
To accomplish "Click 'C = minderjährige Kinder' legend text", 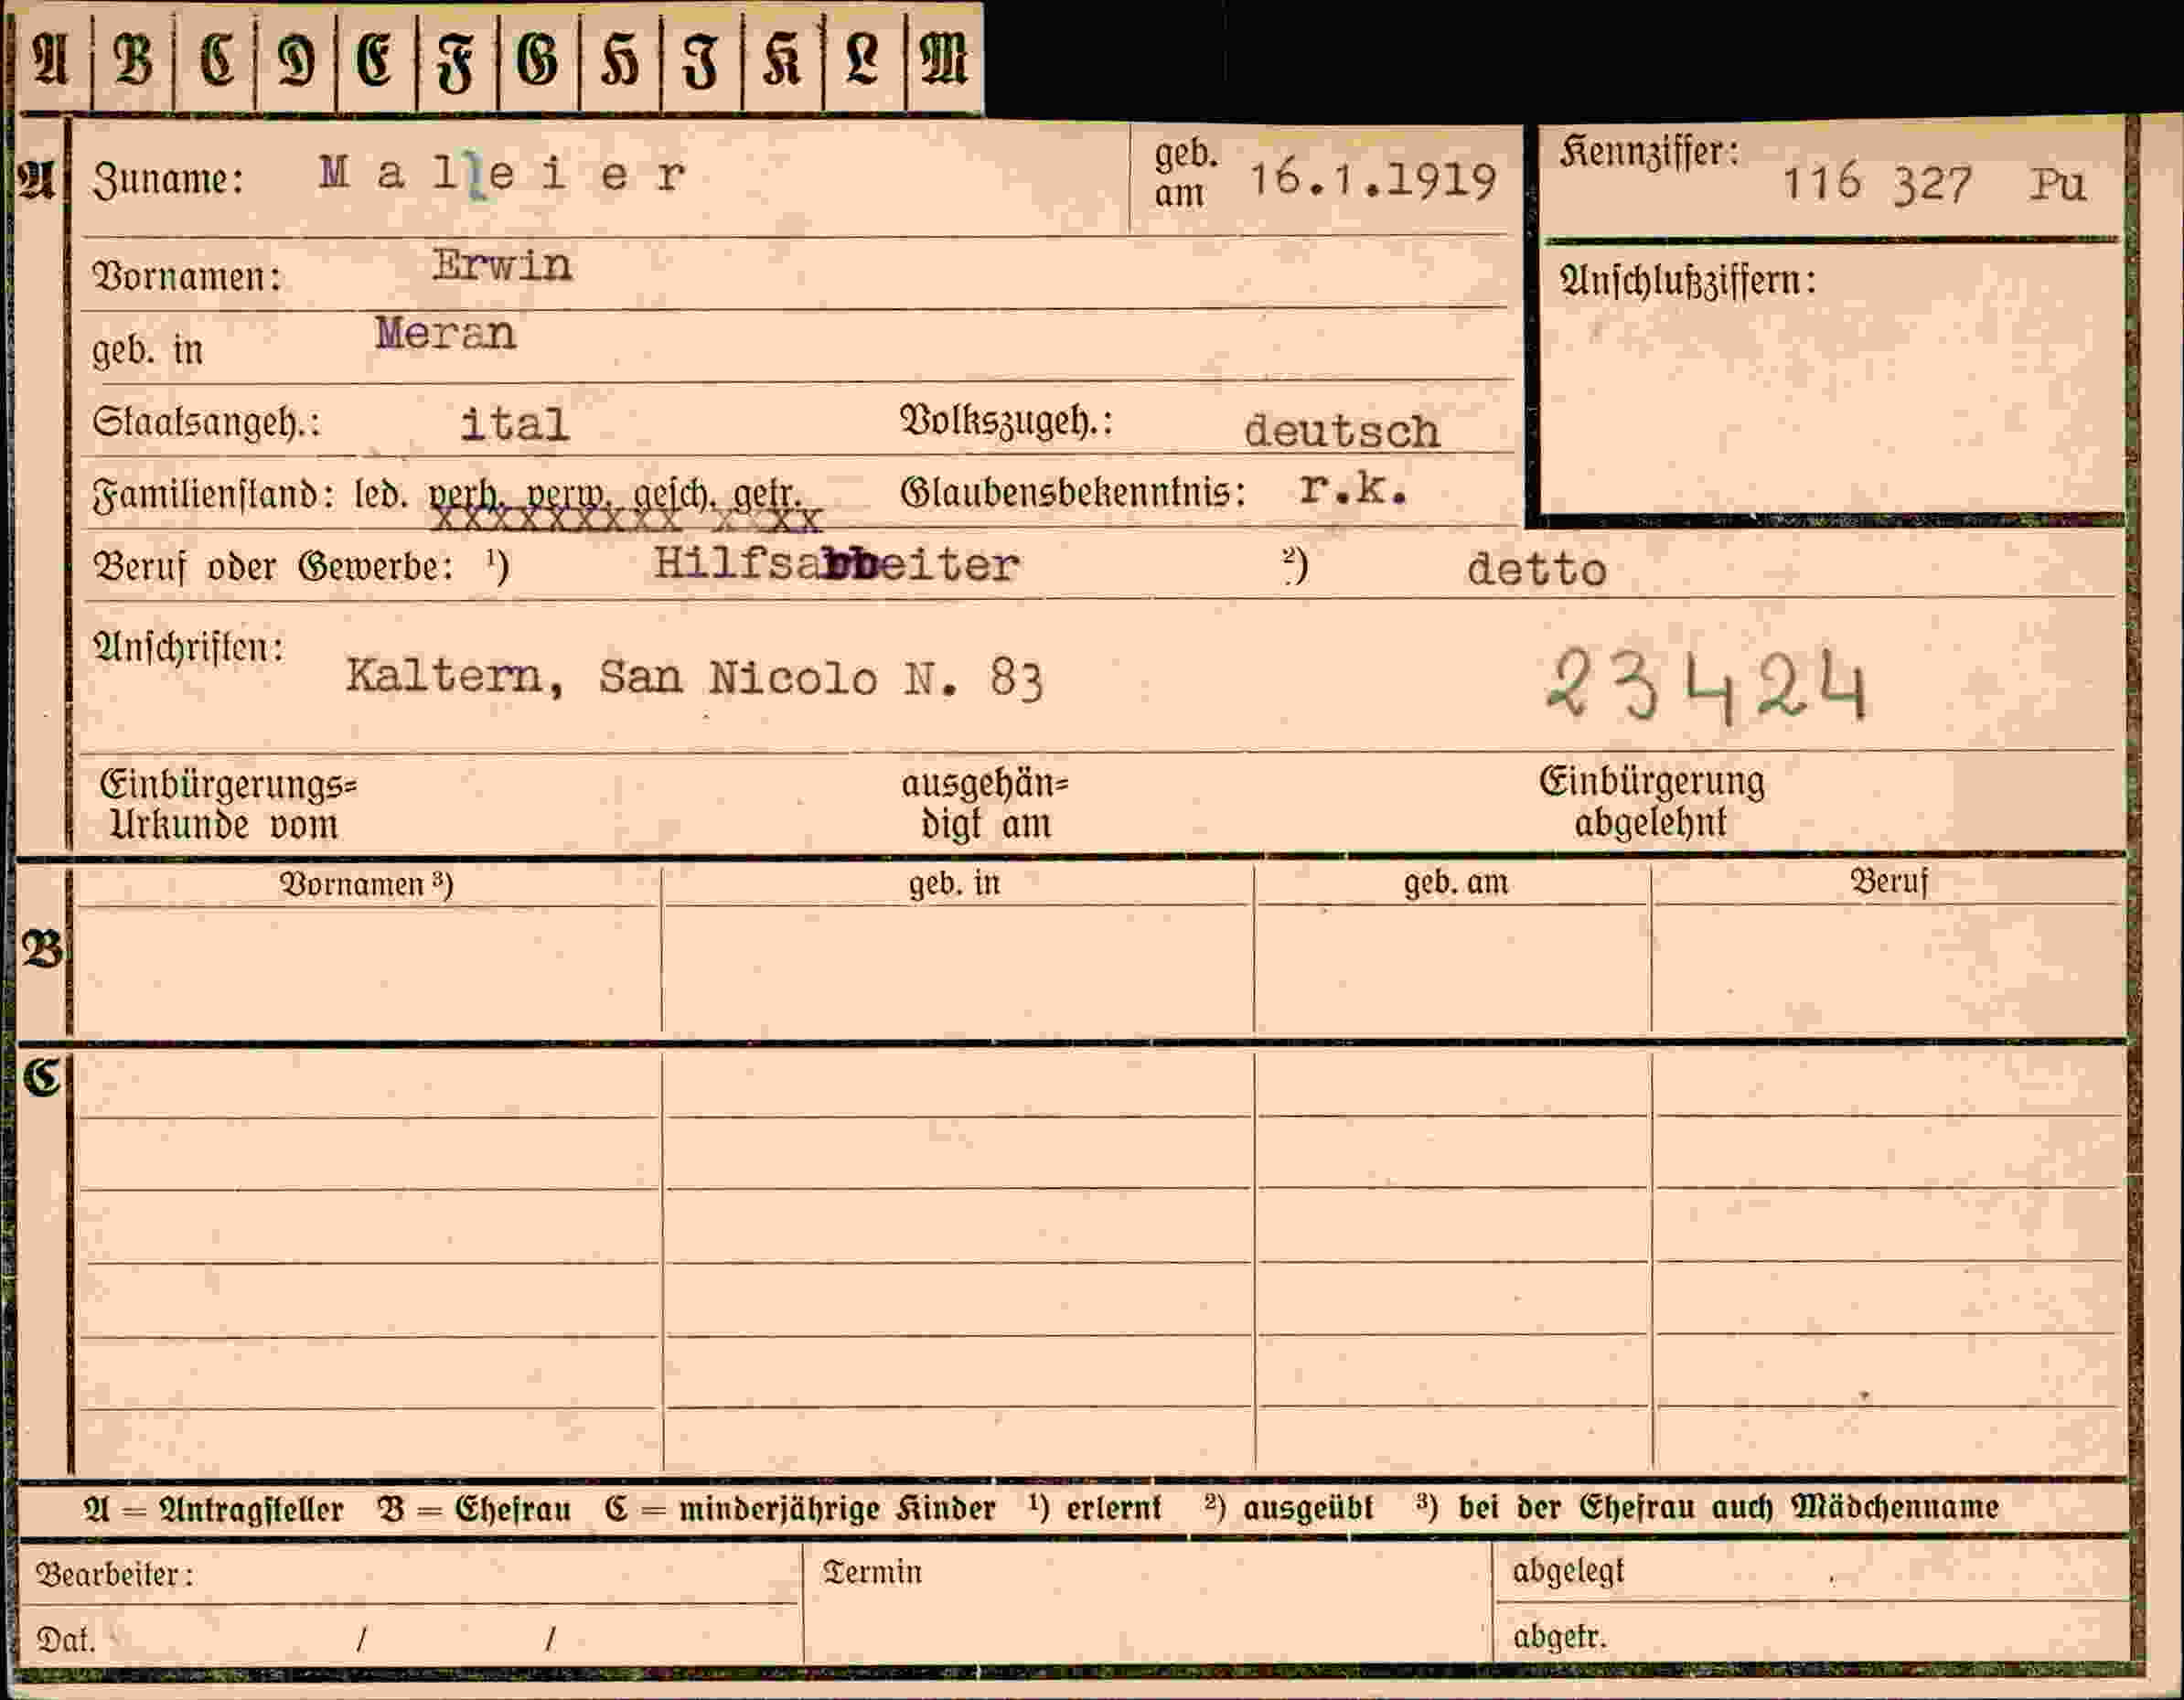I will coord(799,1509).
